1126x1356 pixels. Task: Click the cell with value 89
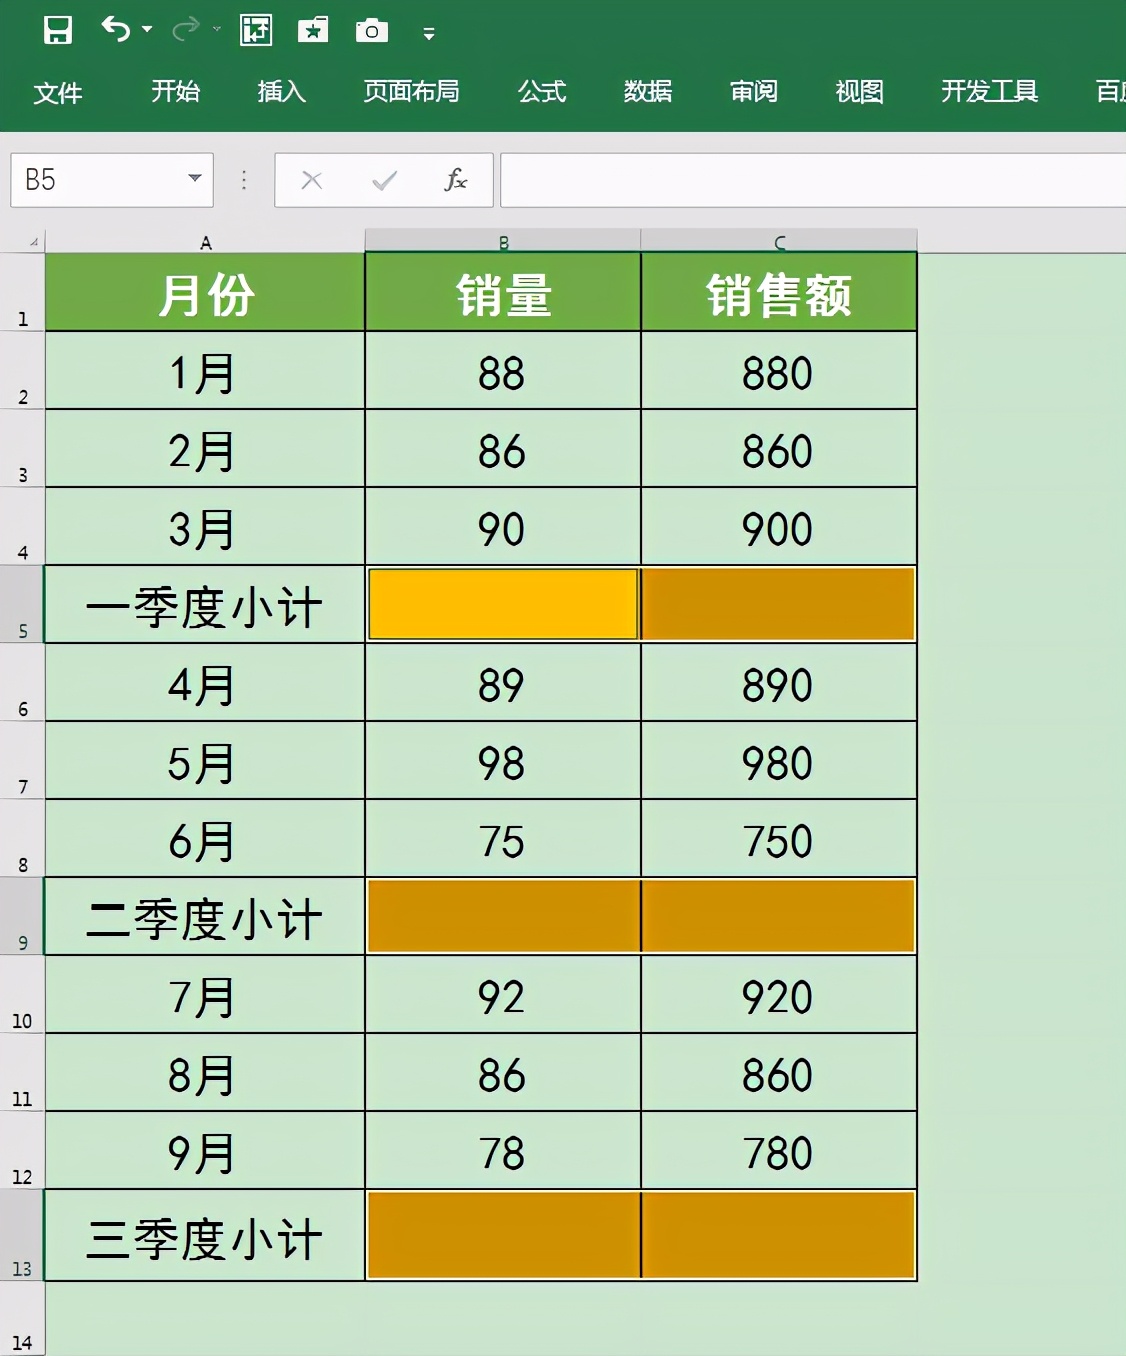coord(503,683)
